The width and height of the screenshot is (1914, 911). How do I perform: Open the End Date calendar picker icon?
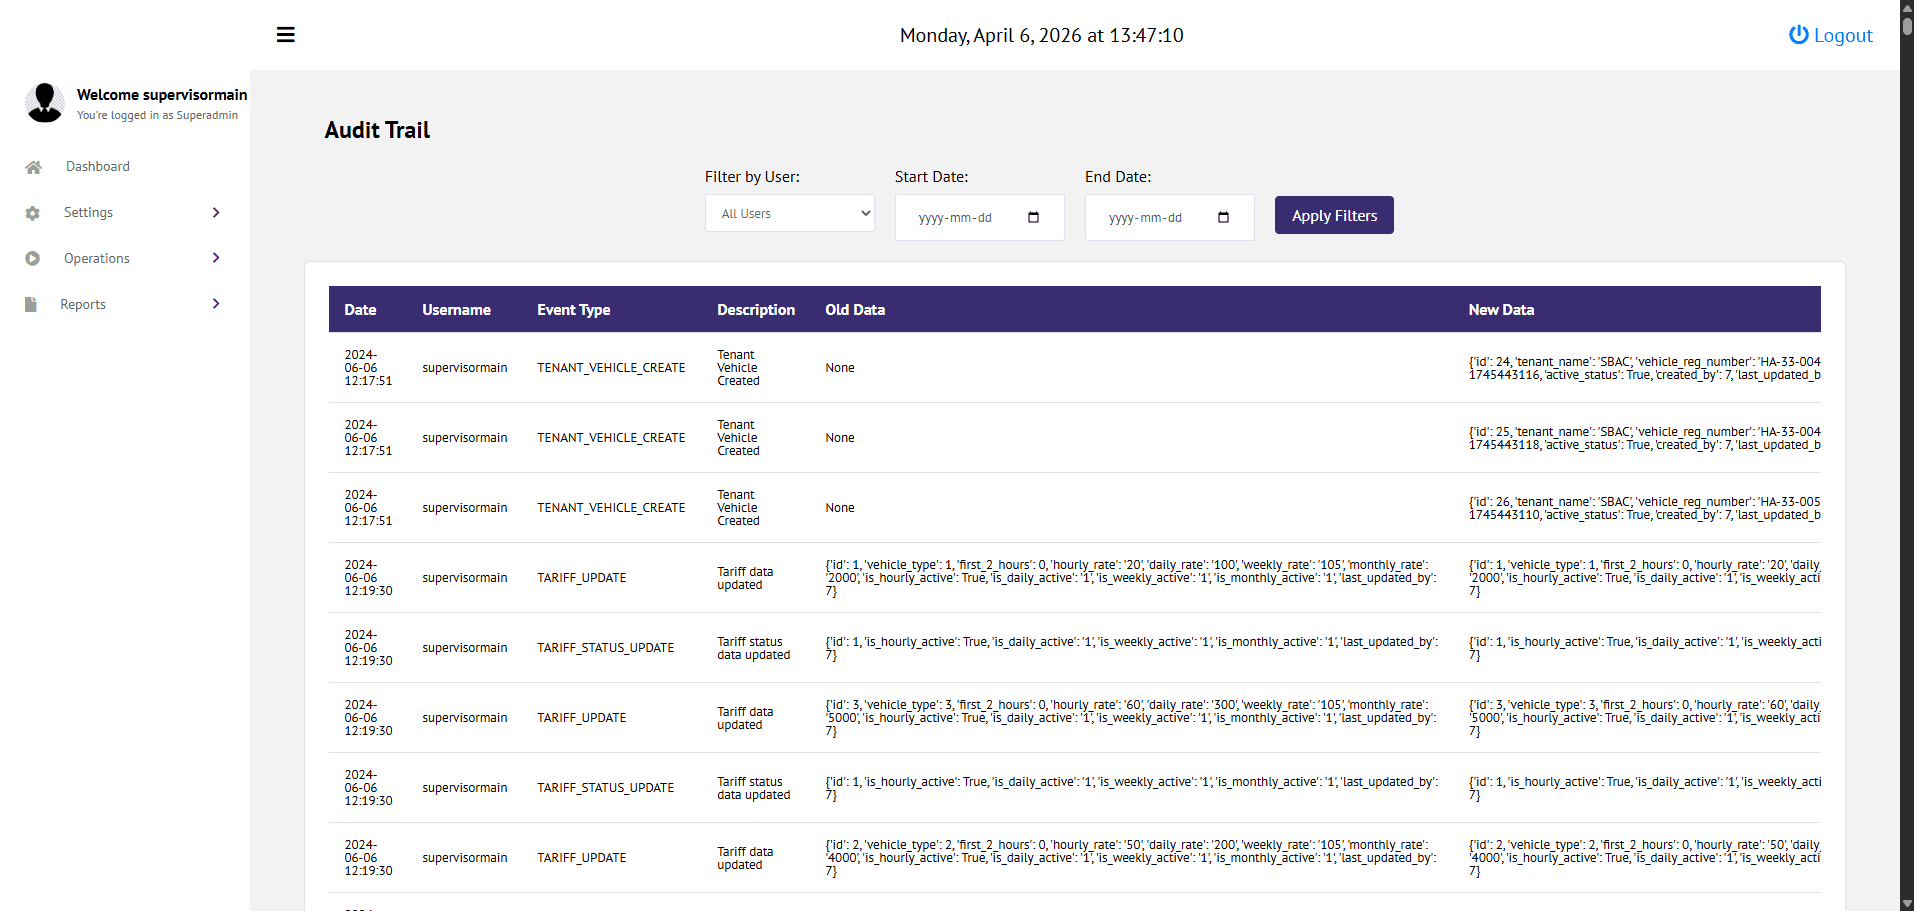point(1224,217)
